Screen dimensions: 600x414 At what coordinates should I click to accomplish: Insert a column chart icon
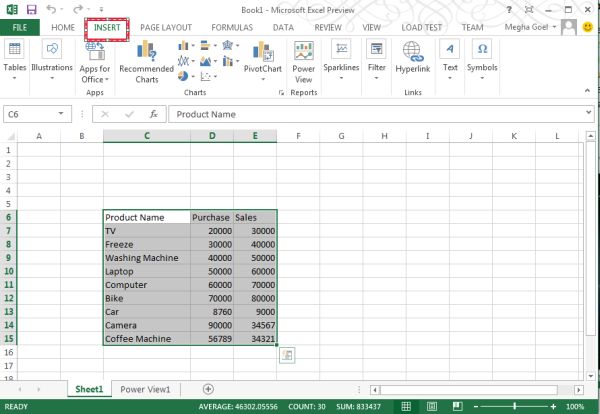point(184,46)
